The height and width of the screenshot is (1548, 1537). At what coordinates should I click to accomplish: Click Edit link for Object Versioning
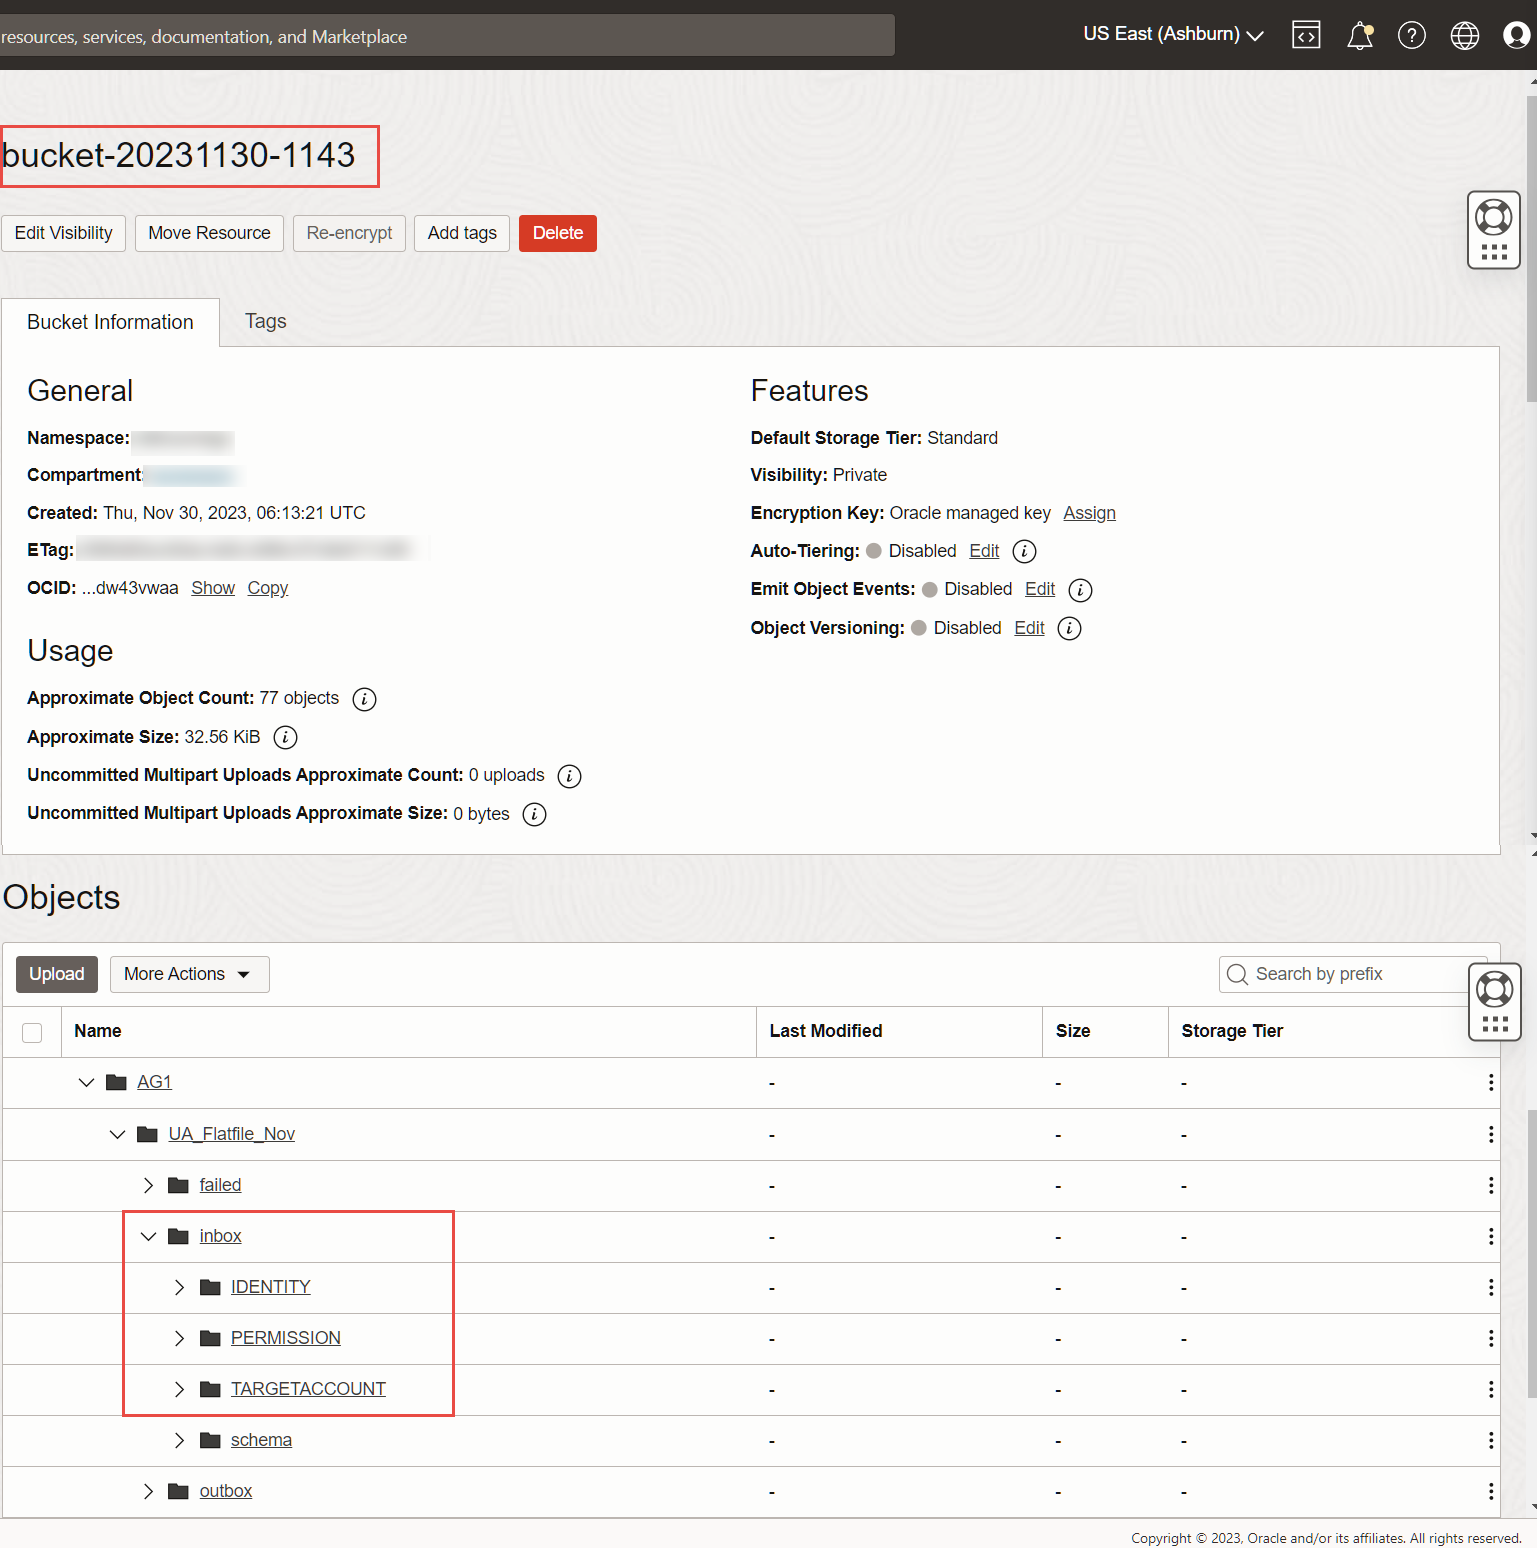[x=1029, y=628]
